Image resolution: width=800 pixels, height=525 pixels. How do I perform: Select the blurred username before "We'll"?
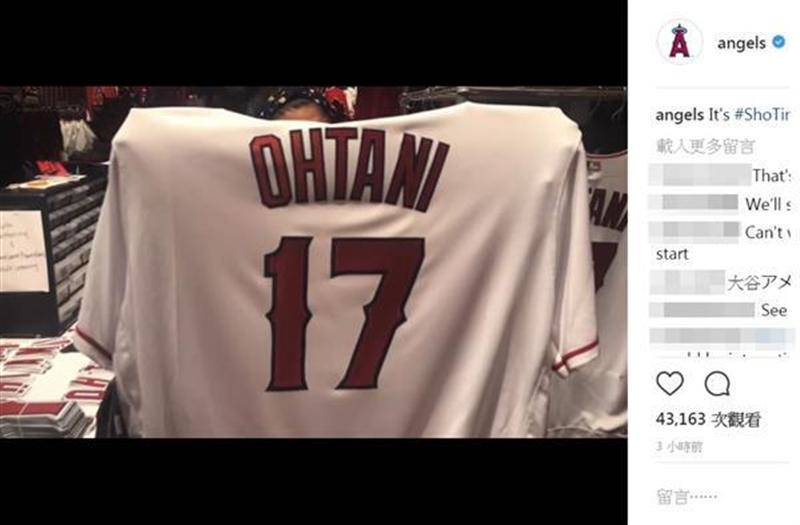693,203
